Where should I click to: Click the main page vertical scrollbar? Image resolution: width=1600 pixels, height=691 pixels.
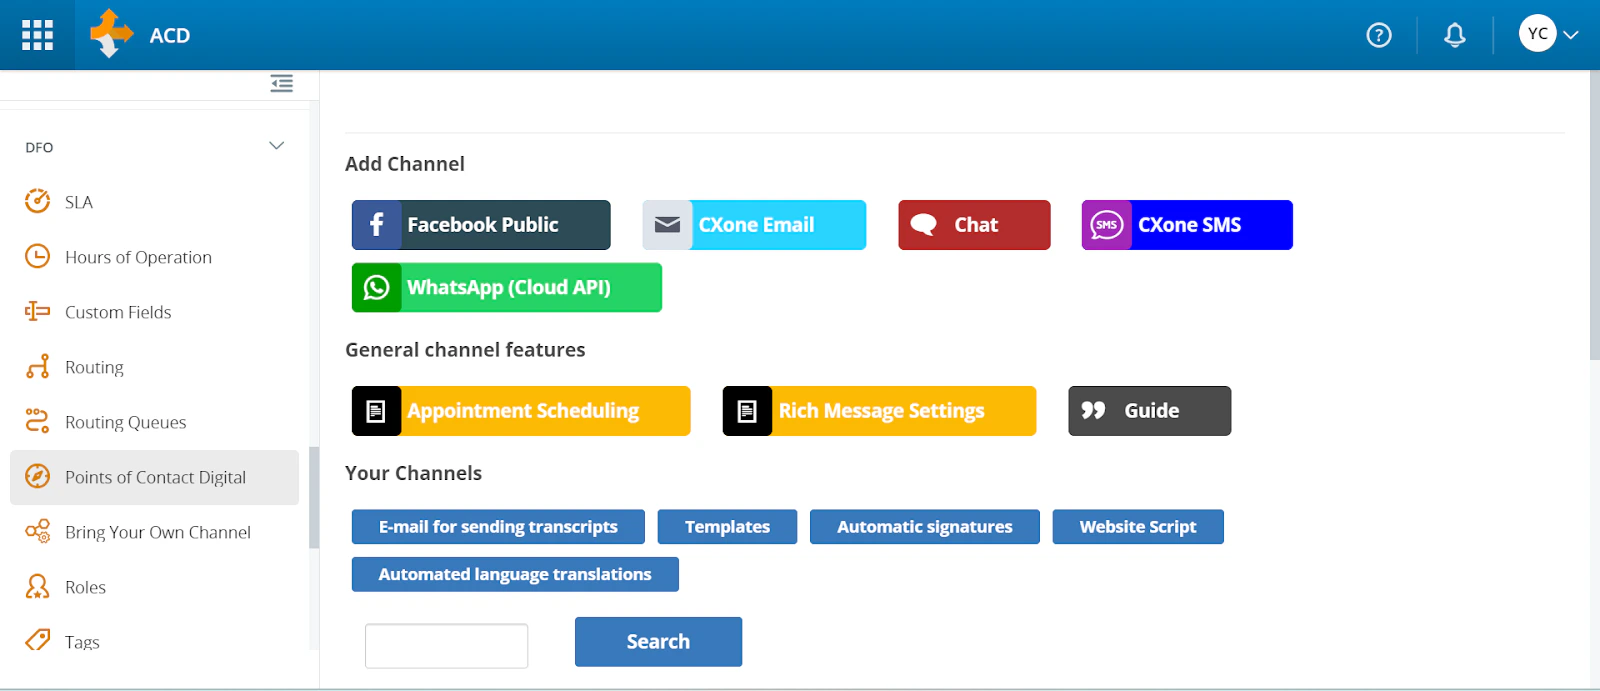click(1594, 215)
